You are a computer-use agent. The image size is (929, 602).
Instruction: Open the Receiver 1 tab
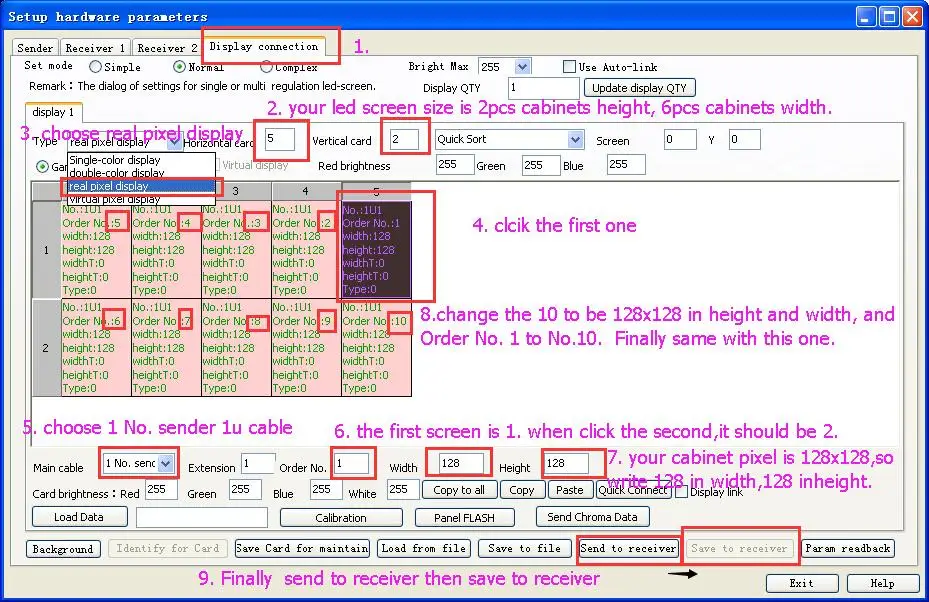tap(95, 48)
